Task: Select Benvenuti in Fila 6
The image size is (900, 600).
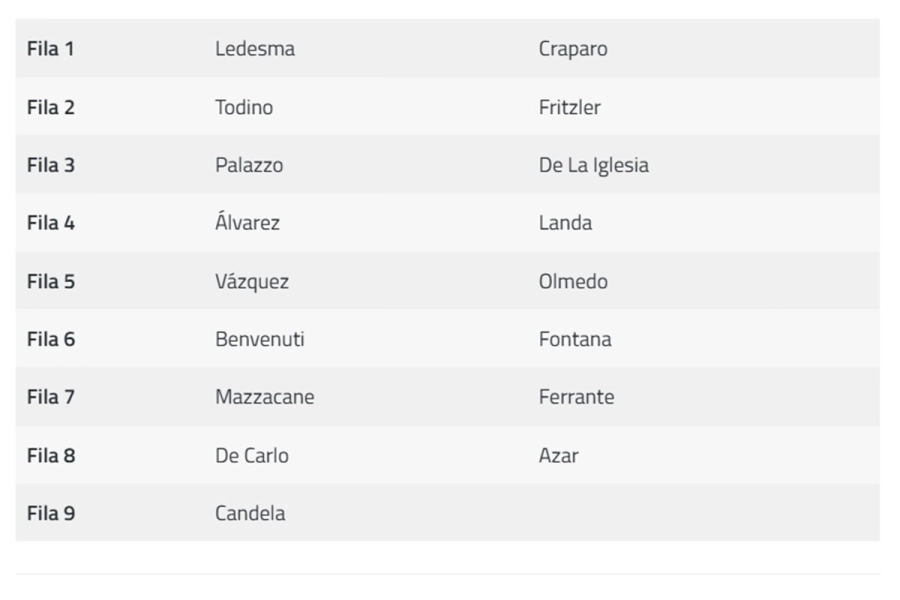Action: click(260, 339)
